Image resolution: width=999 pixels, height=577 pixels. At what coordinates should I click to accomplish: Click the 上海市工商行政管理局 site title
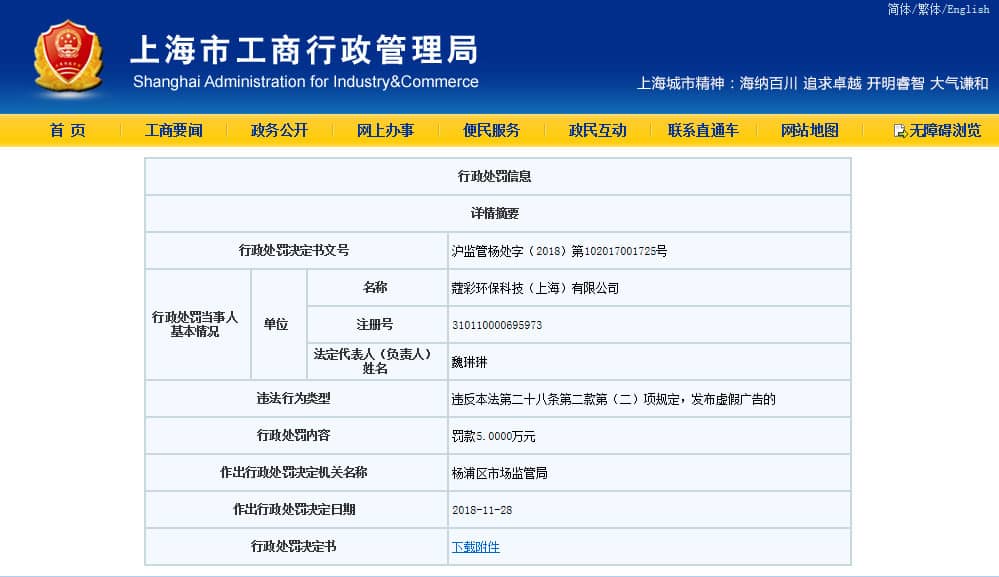point(304,49)
